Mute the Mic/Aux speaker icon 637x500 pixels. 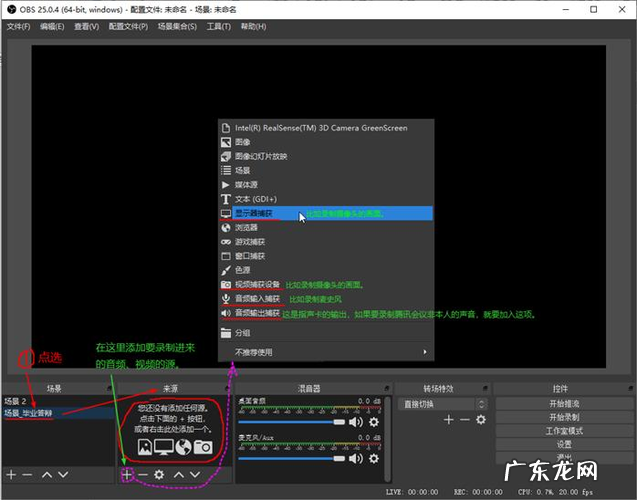pyautogui.click(x=355, y=450)
